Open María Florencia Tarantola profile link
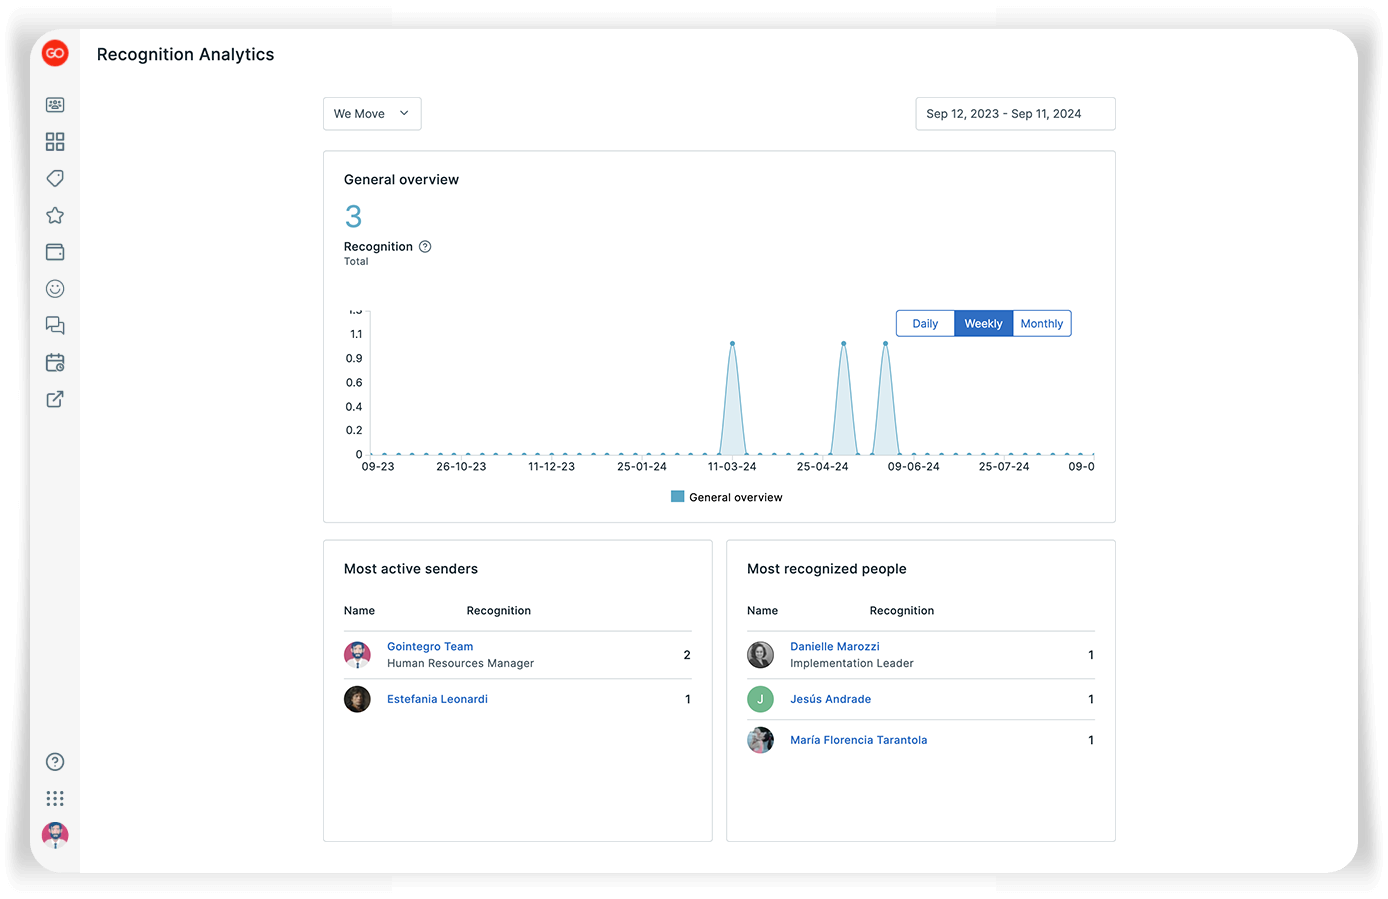 coord(858,740)
